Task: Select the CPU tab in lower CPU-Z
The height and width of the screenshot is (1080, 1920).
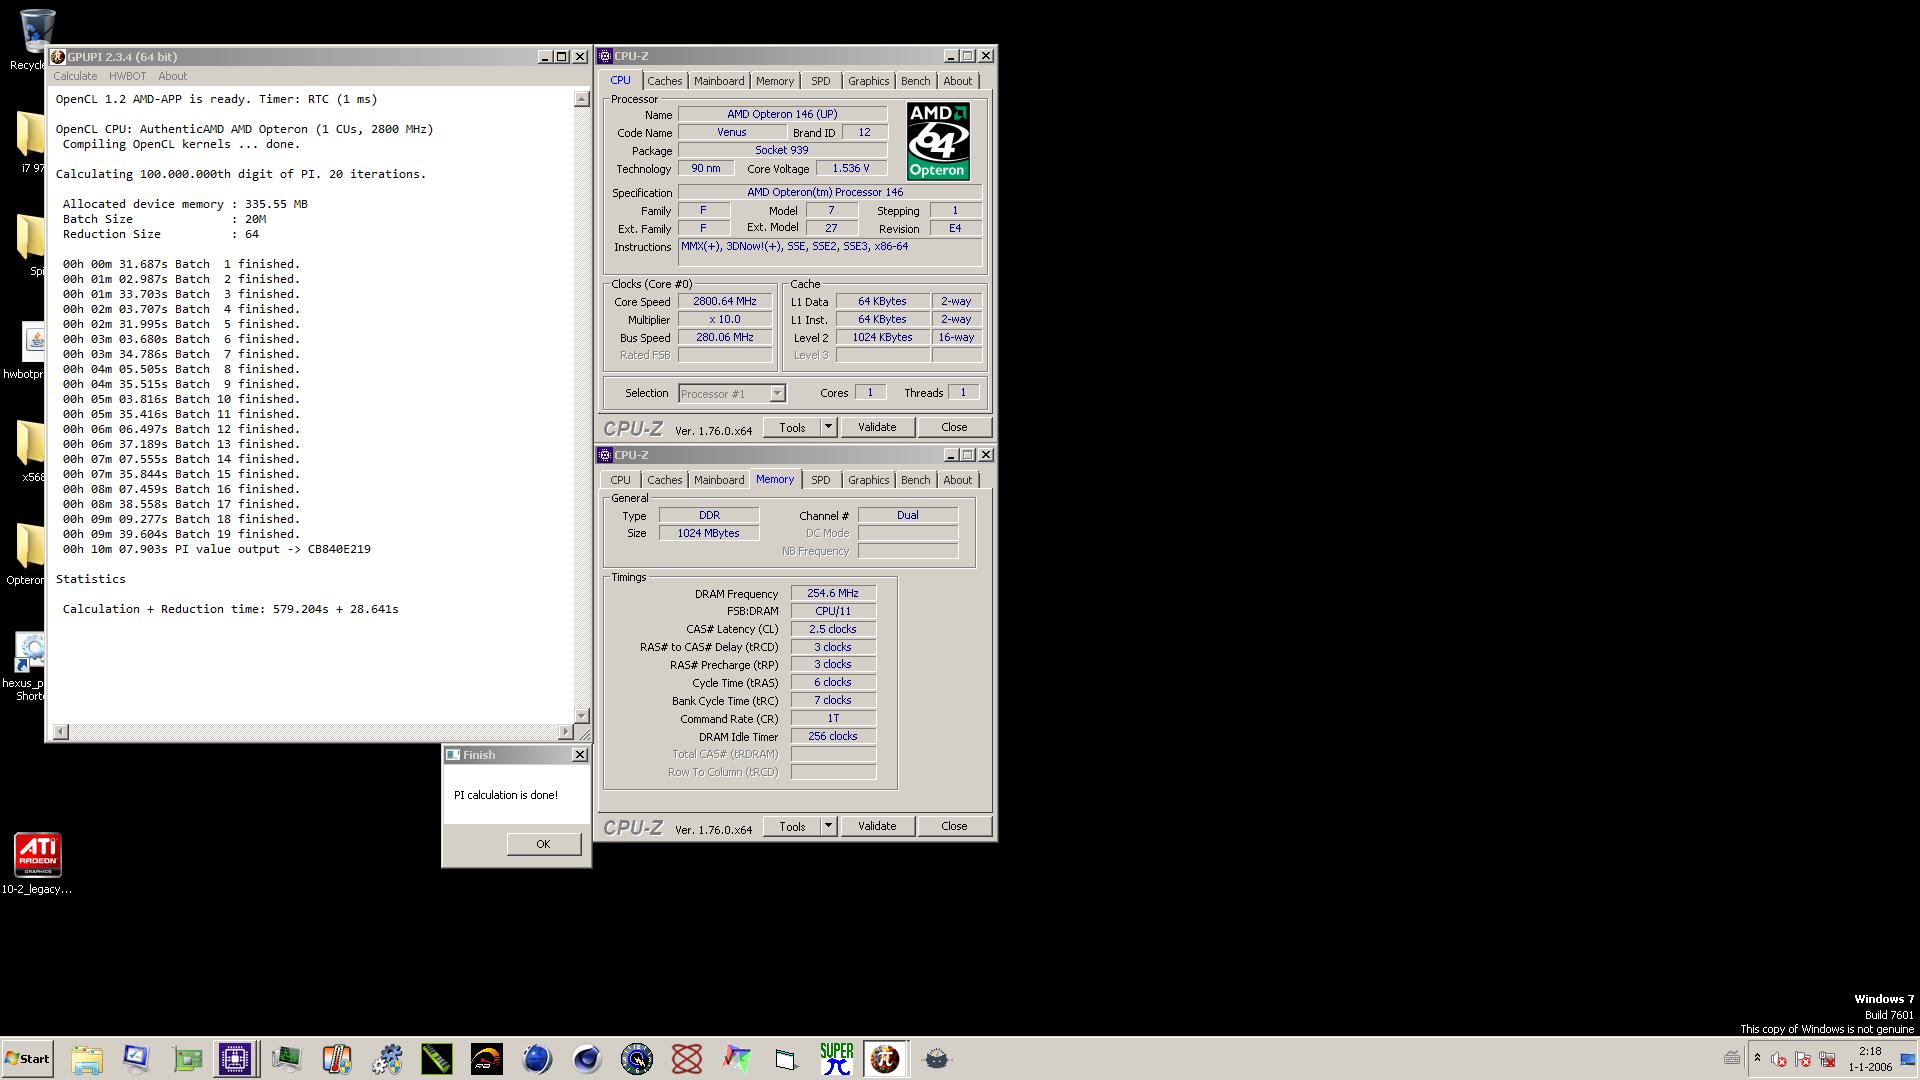Action: pos(620,480)
